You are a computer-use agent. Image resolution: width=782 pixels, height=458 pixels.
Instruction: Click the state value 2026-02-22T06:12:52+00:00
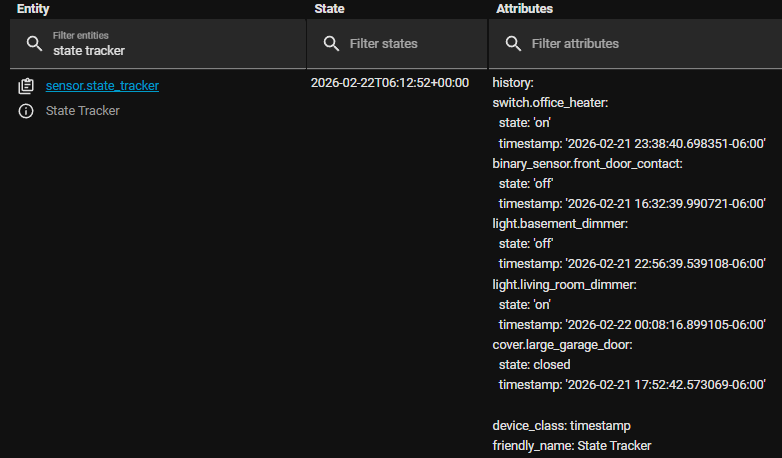pos(390,83)
